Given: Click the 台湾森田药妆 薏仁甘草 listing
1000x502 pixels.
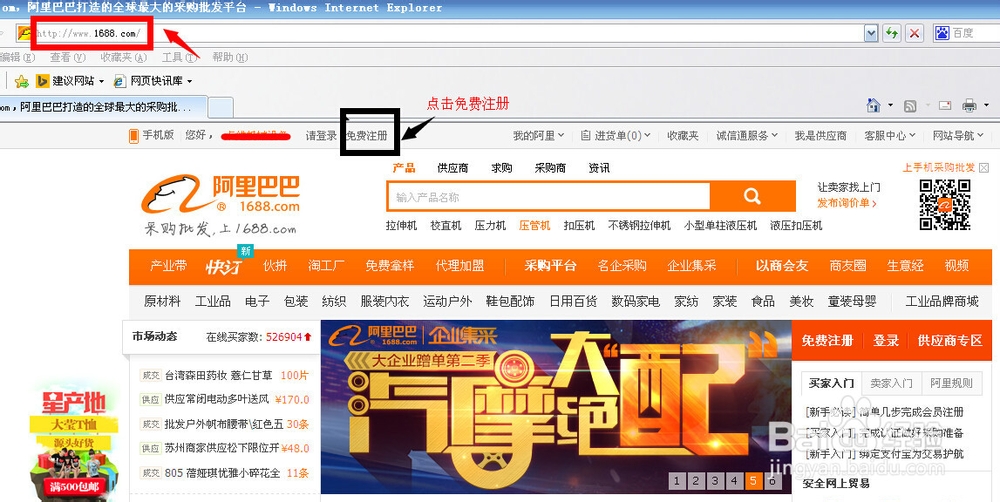Looking at the screenshot, I should (x=218, y=375).
